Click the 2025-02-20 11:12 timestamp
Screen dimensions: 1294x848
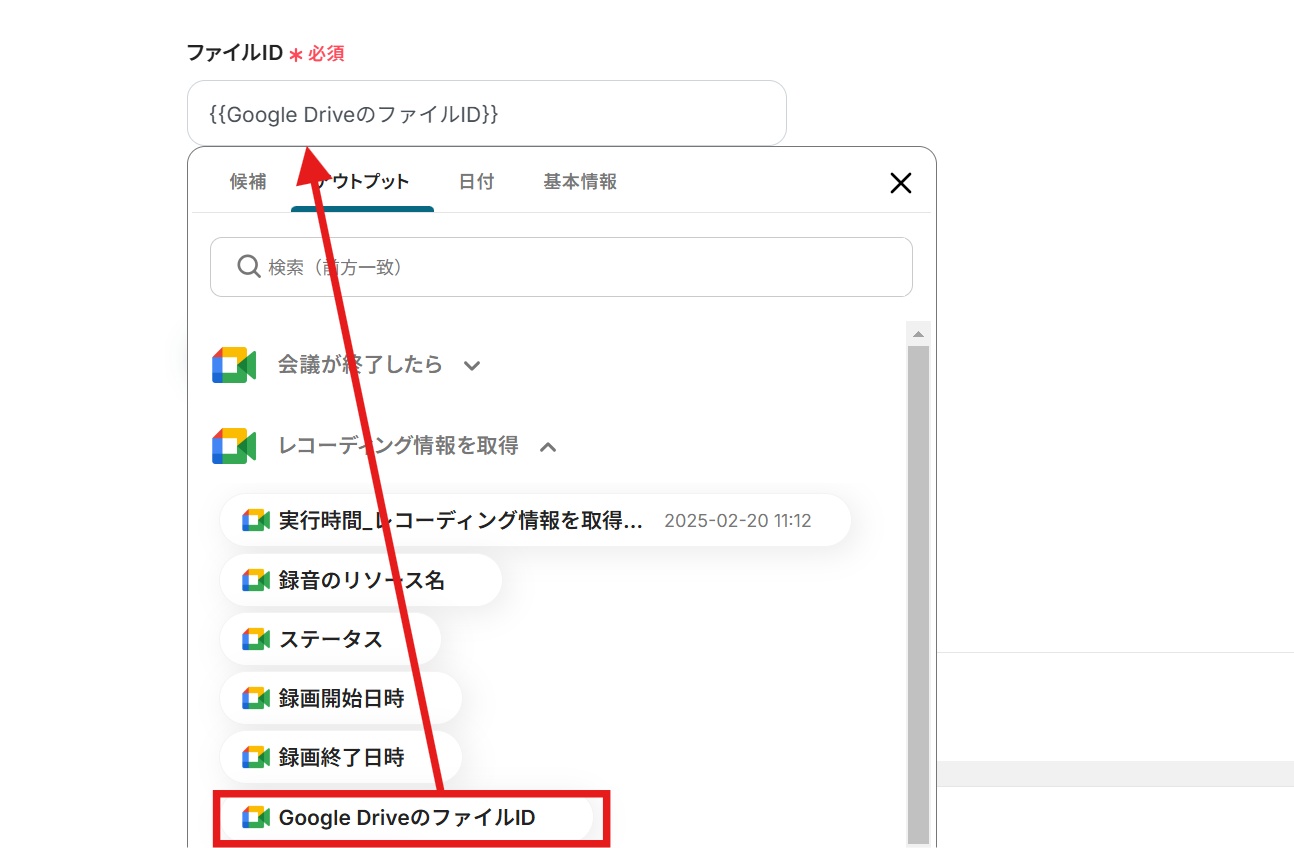(x=738, y=521)
